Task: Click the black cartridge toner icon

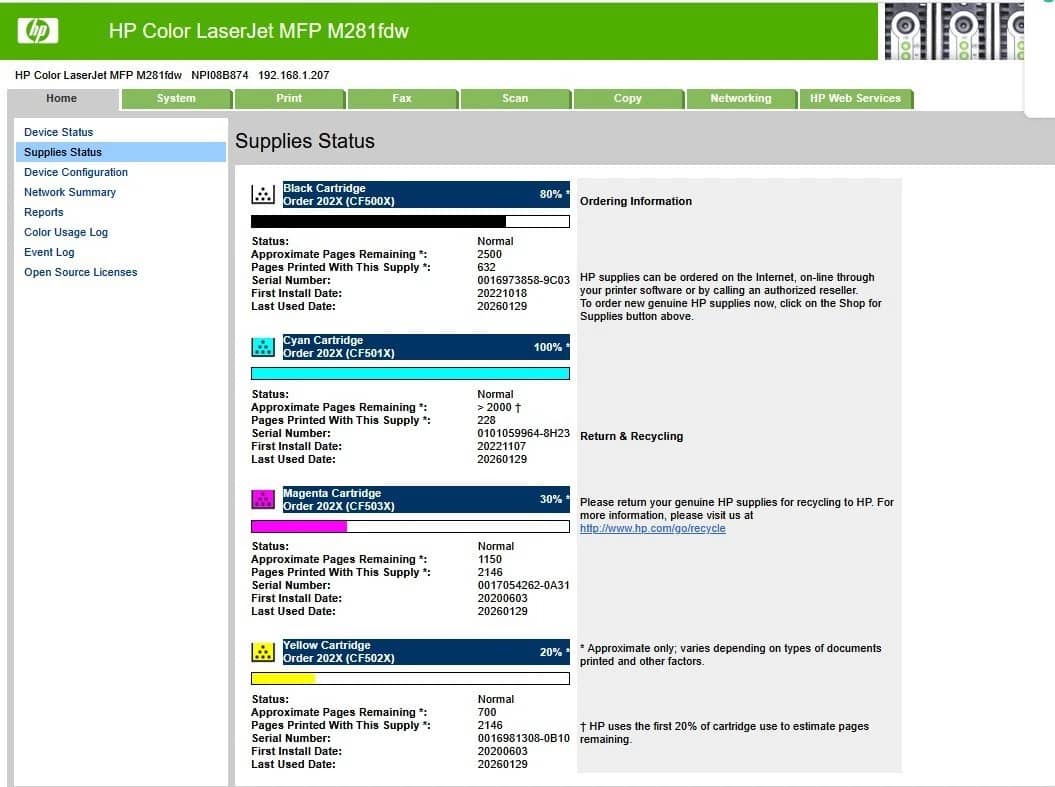Action: (x=262, y=194)
